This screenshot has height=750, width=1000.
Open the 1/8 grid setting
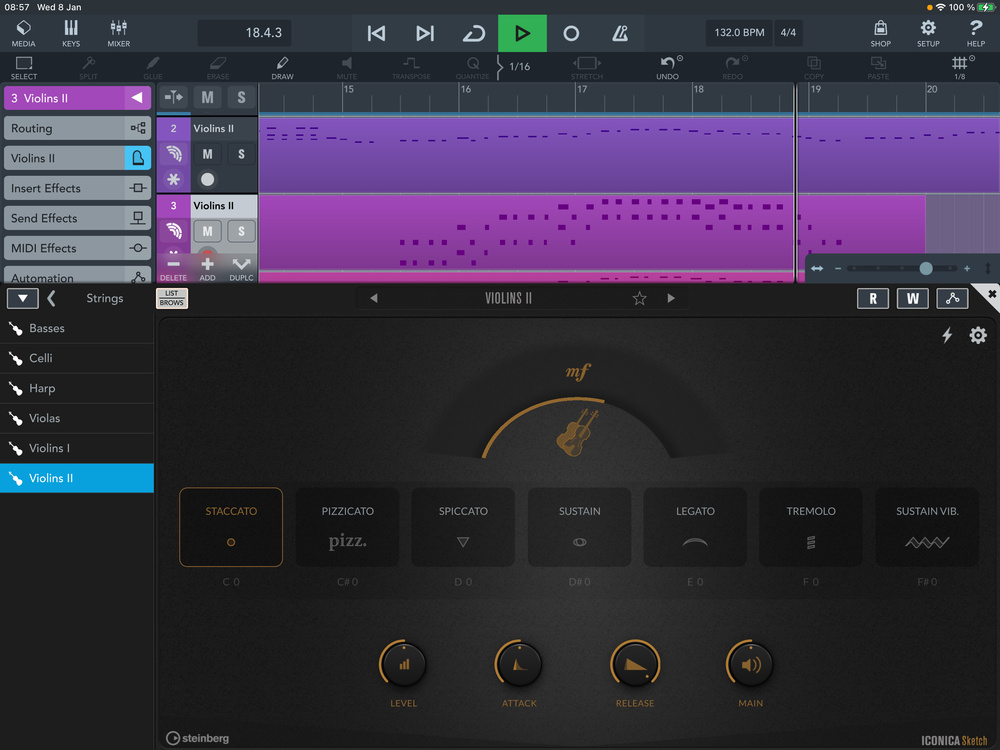(960, 68)
